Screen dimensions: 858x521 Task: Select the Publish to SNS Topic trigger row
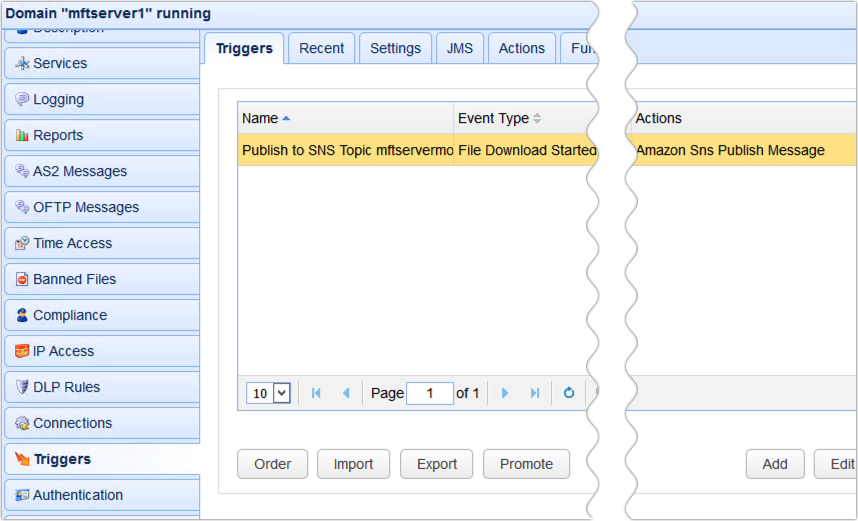point(346,150)
